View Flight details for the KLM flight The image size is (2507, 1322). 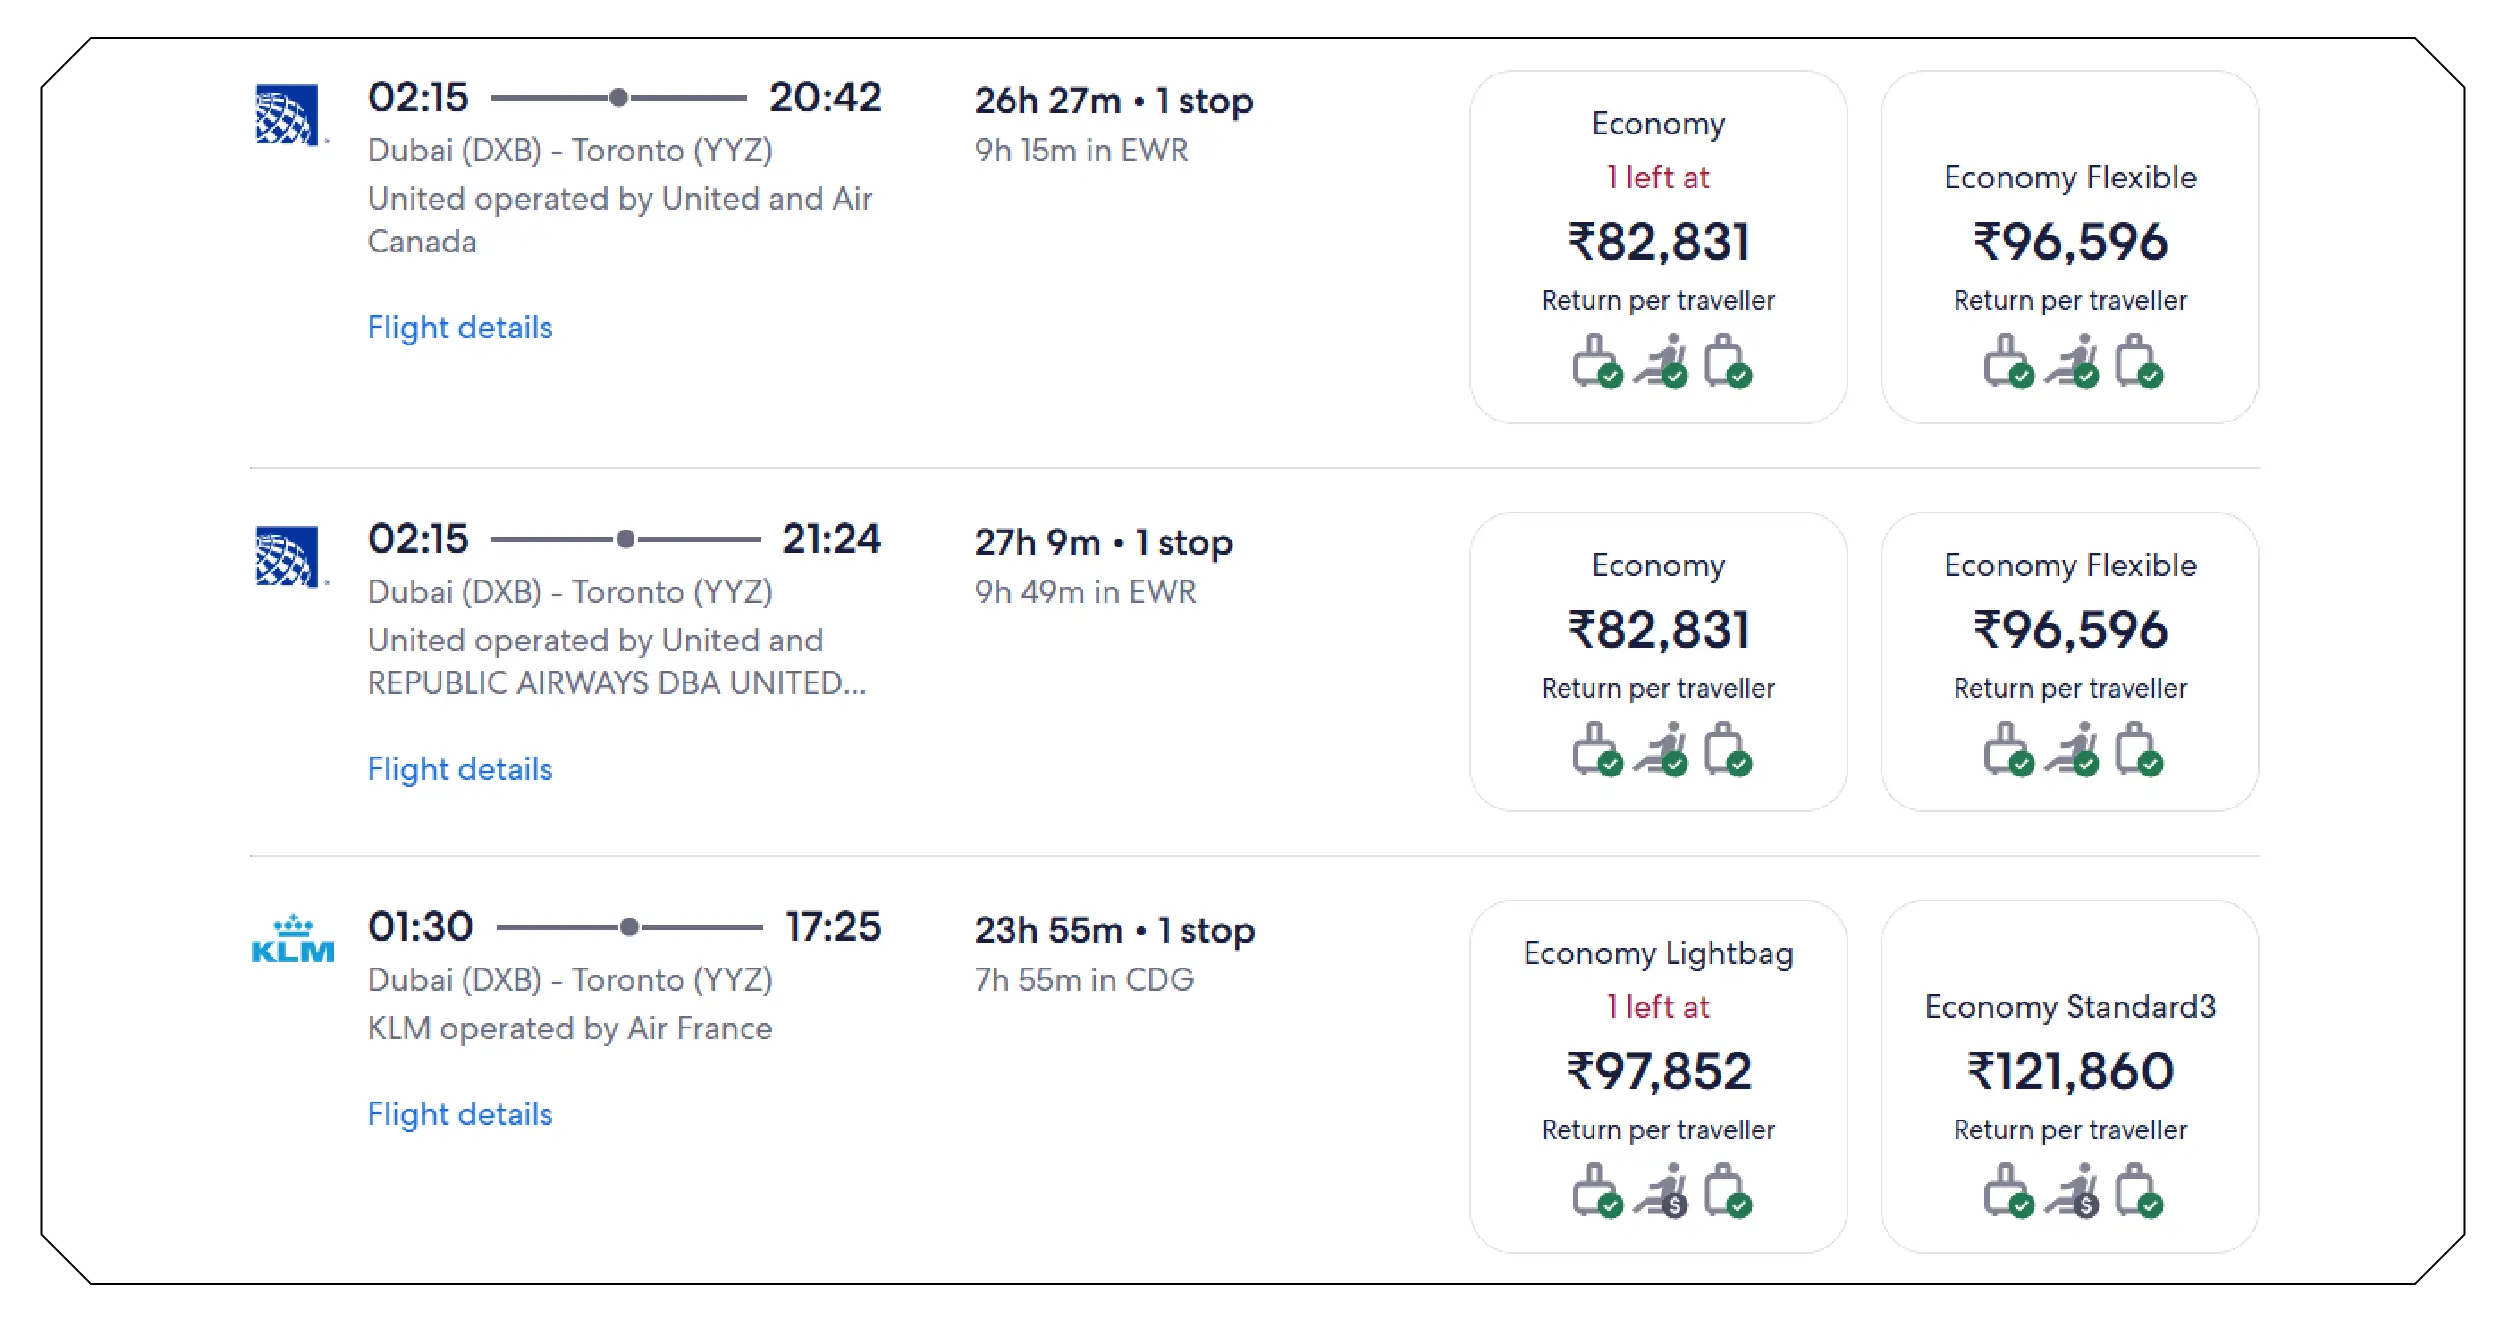tap(459, 1114)
